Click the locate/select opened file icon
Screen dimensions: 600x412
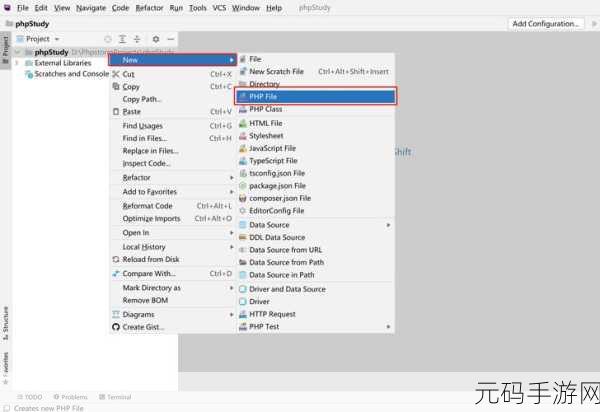click(x=108, y=39)
